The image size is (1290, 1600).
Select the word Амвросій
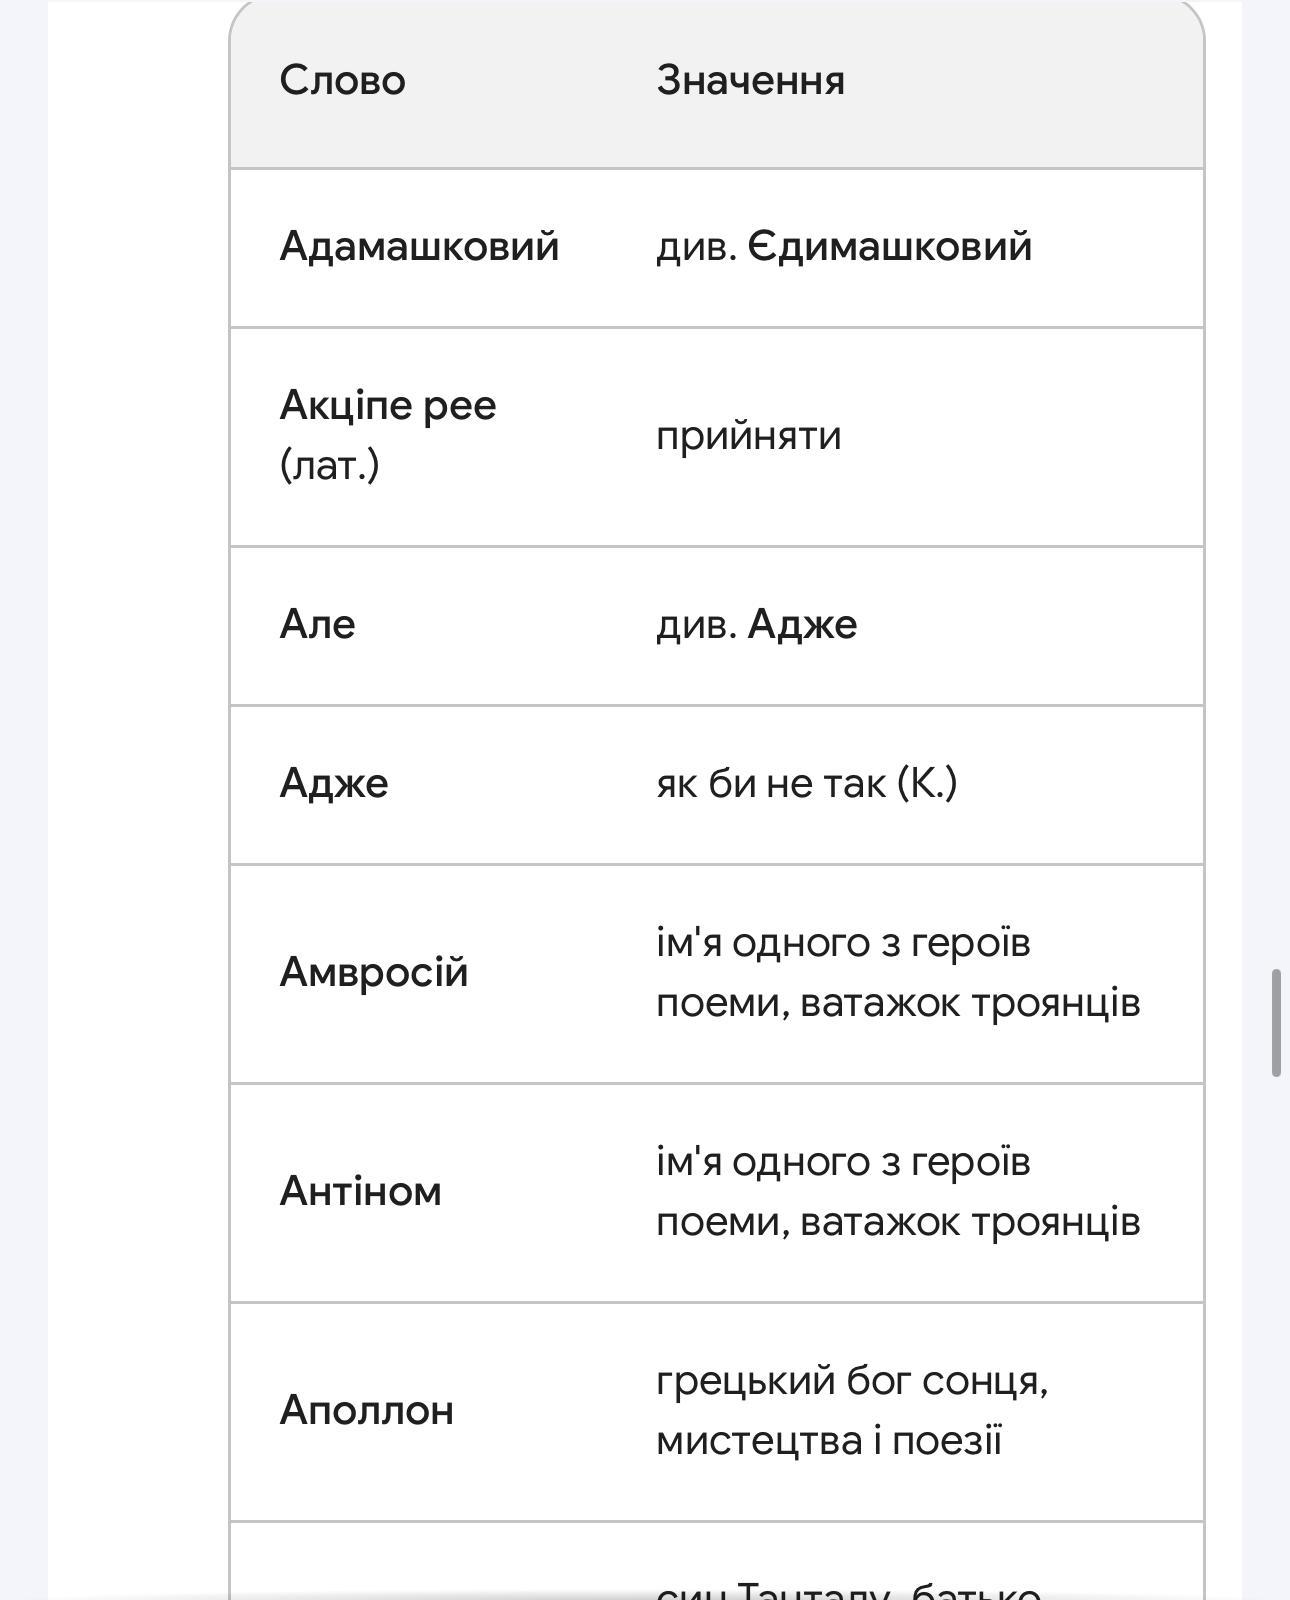[x=374, y=972]
